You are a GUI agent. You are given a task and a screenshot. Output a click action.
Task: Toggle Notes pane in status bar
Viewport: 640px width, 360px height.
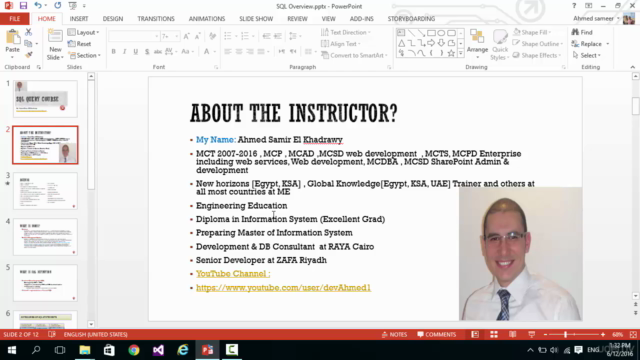tap(394, 334)
